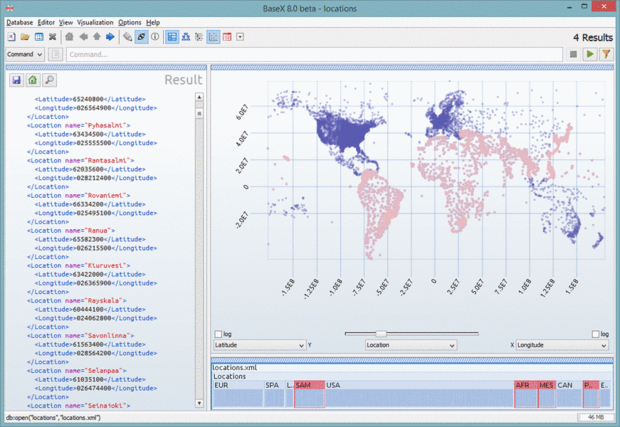Select the highlighted AFR block
Viewport: 620px width, 427px height.
[x=526, y=394]
